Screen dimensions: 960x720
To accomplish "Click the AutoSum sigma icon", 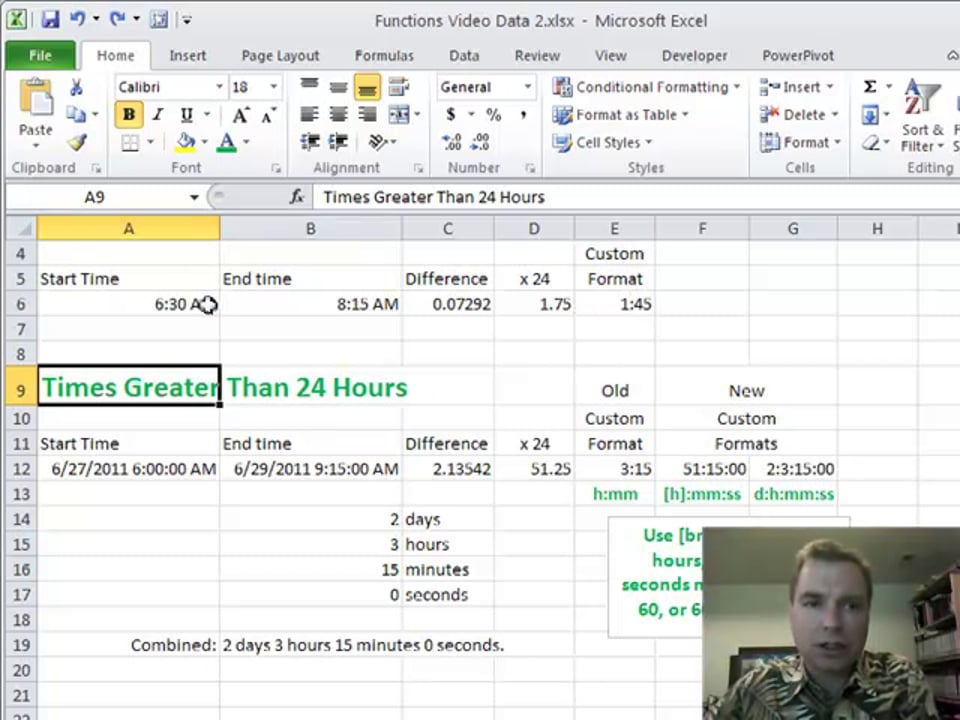I will coord(869,86).
